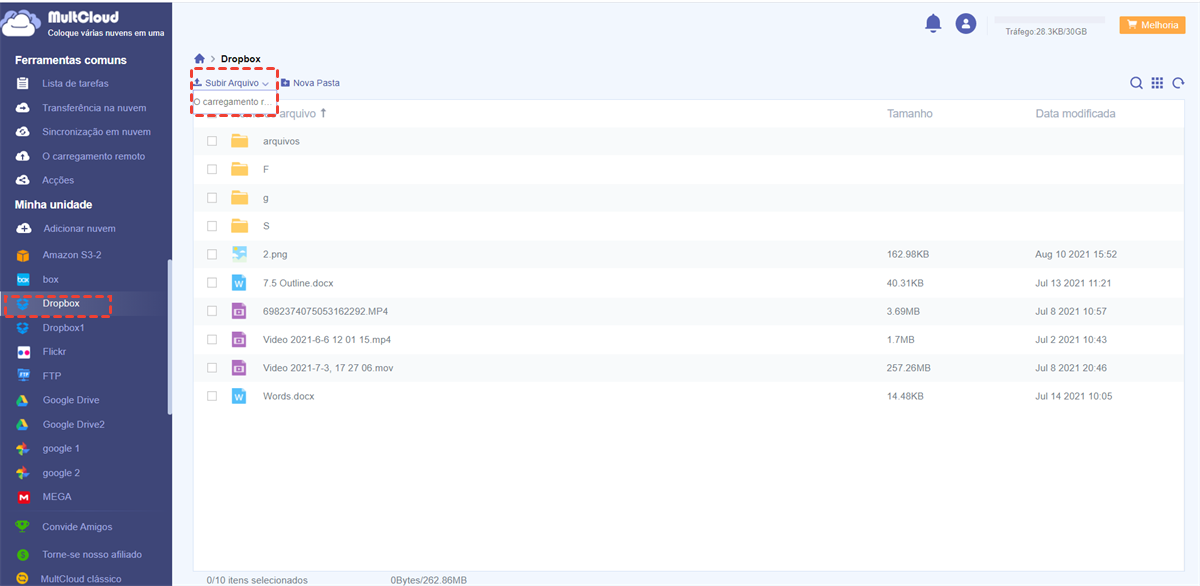Click the google 1 pinwheel icon
Screen dimensions: 1200x586
pyautogui.click(x=23, y=449)
